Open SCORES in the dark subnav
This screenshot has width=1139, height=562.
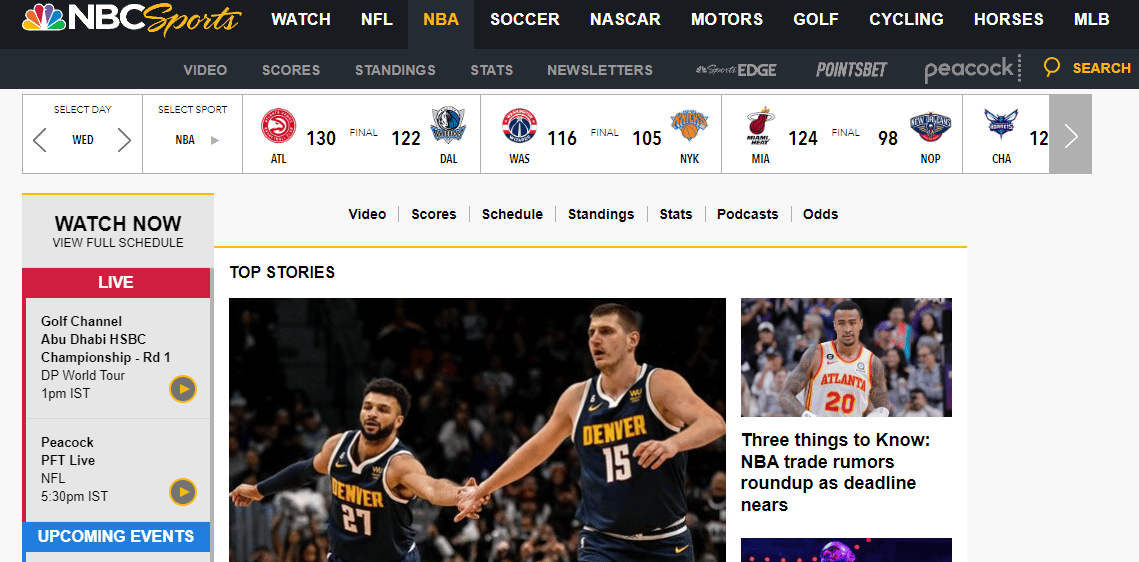(x=291, y=70)
